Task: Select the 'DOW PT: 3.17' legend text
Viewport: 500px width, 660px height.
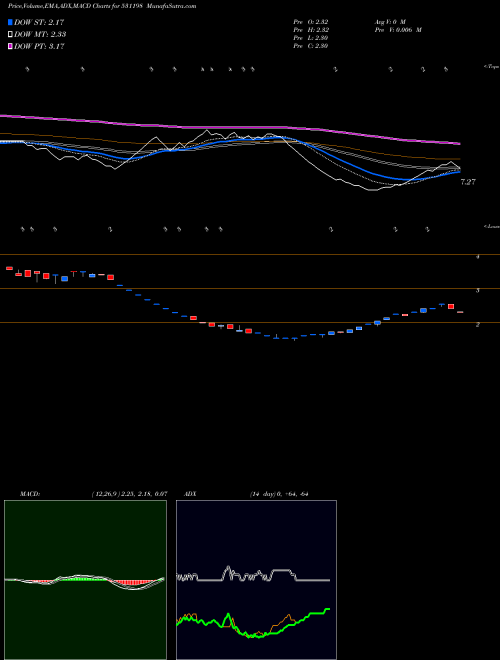Action: pos(39,46)
